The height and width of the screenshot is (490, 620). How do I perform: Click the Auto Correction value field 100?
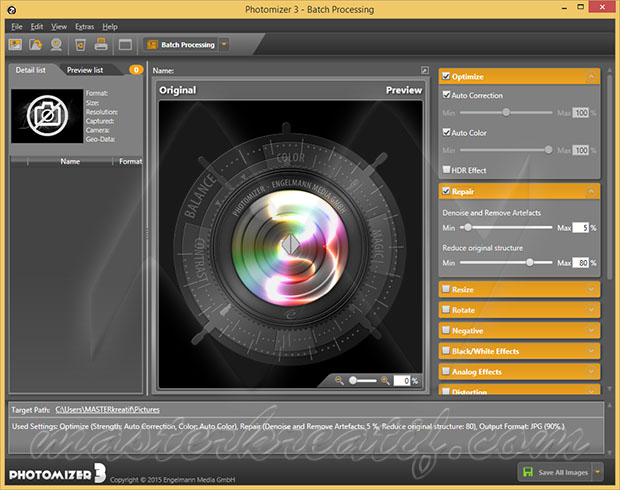[x=580, y=113]
